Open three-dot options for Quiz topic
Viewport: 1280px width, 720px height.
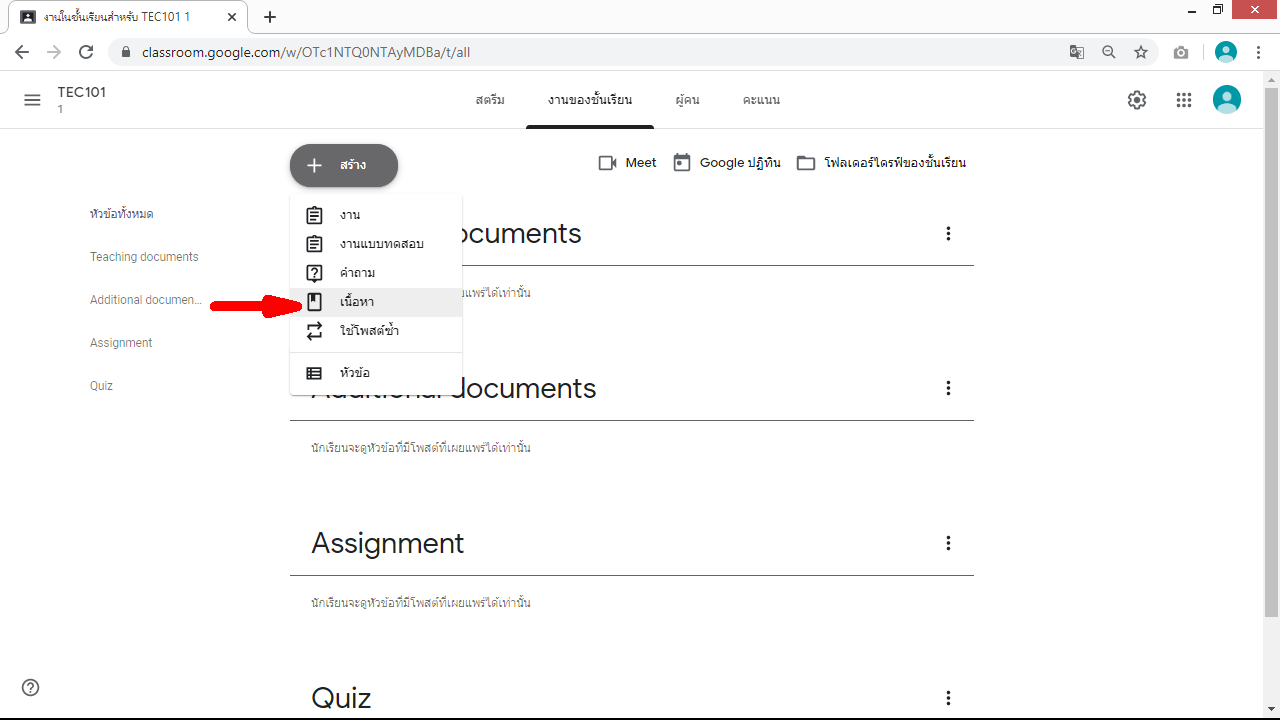pos(948,698)
